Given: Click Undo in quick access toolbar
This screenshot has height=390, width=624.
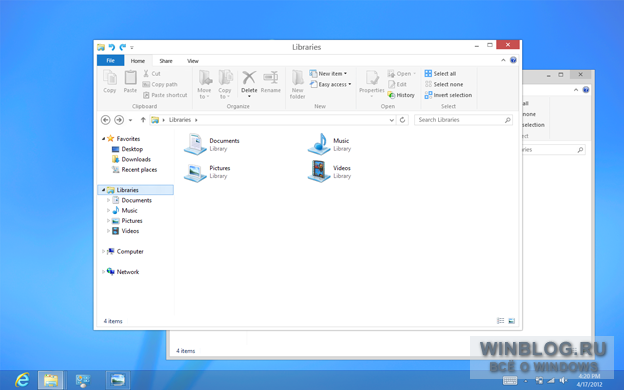Looking at the screenshot, I should [x=112, y=47].
